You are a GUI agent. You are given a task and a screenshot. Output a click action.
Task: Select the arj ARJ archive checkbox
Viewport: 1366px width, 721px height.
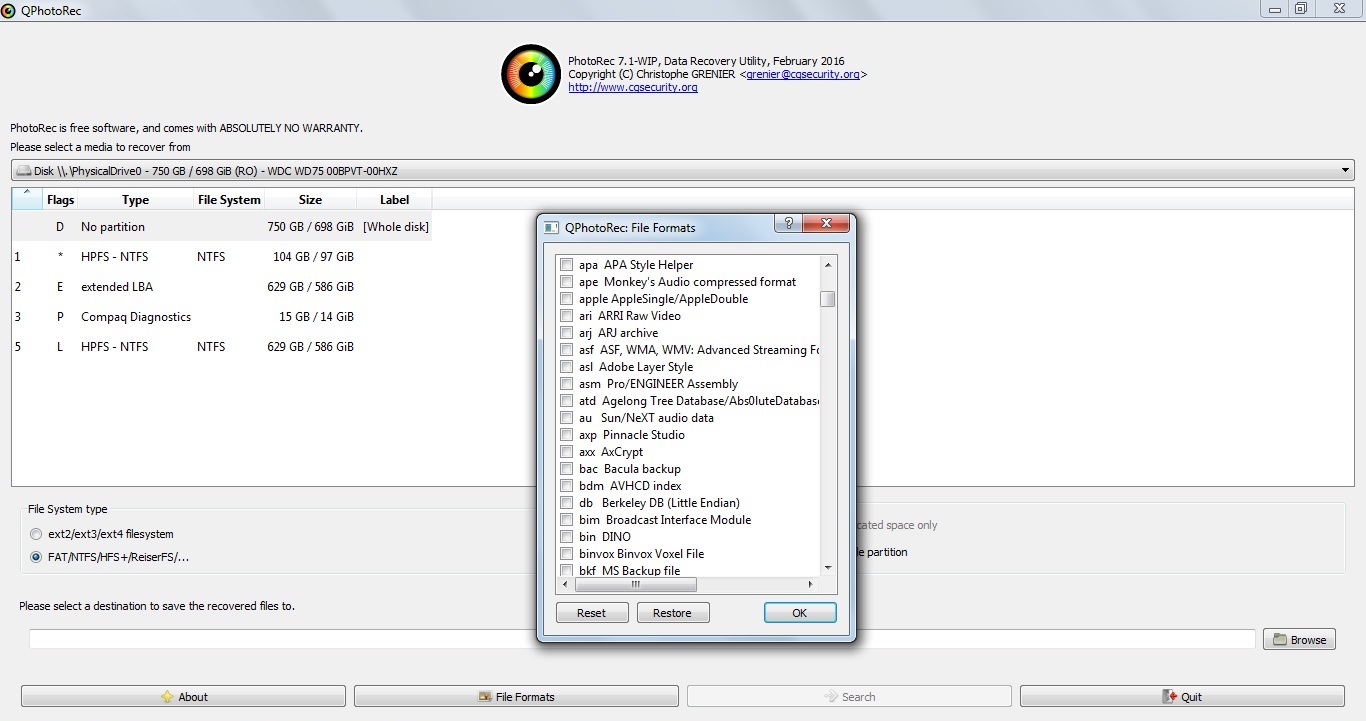pyautogui.click(x=566, y=333)
